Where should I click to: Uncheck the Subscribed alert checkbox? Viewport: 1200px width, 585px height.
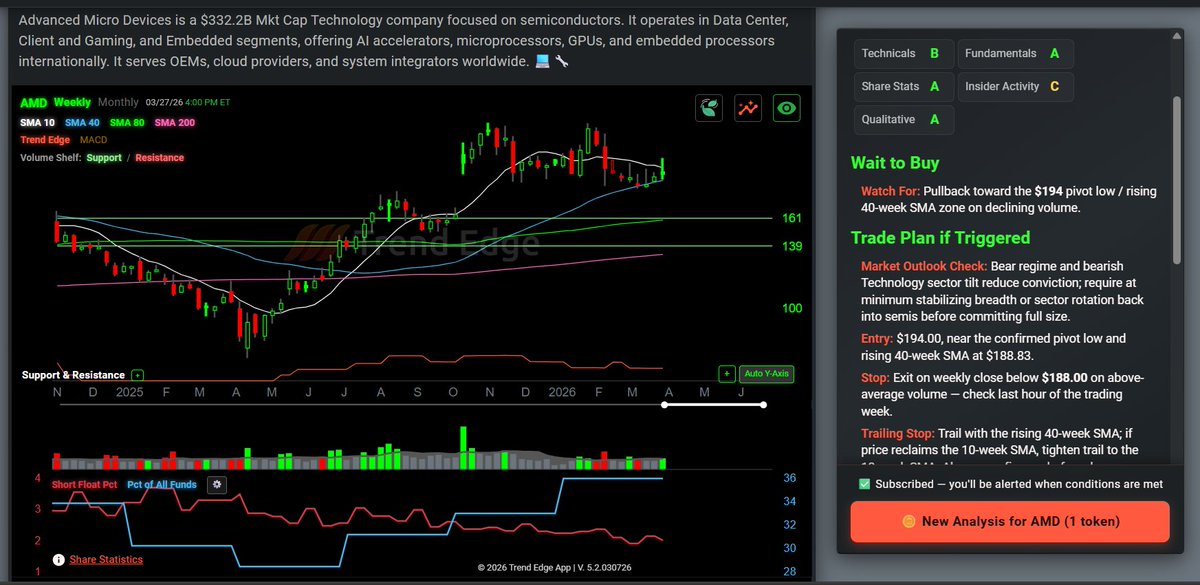click(864, 484)
